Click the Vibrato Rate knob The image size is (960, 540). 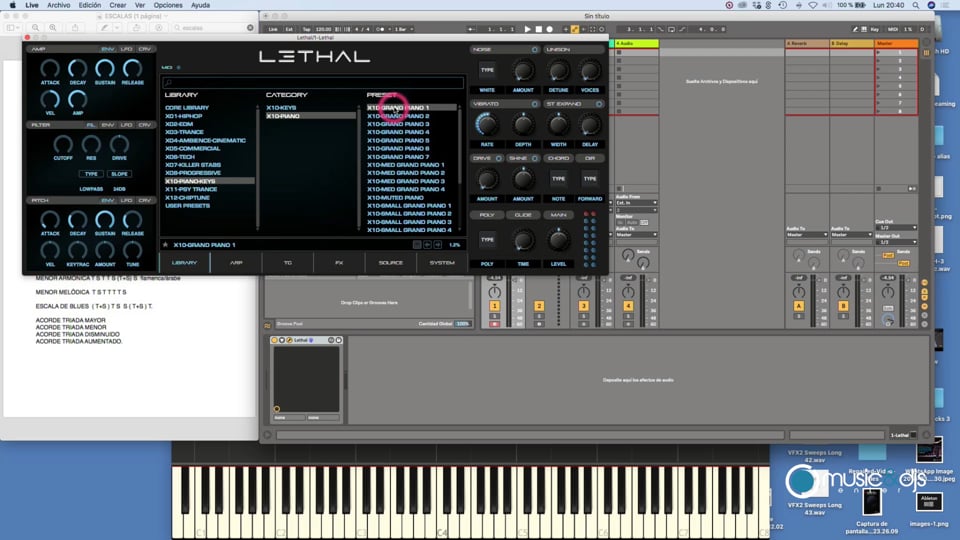tap(487, 125)
